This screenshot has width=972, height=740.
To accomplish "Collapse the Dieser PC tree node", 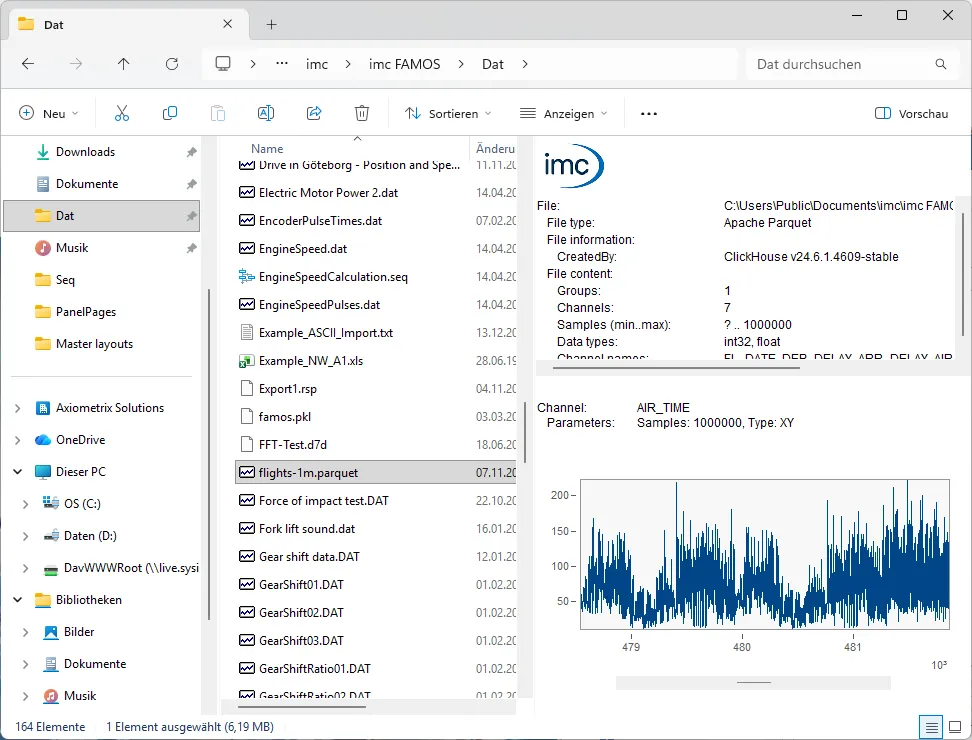I will click(18, 472).
